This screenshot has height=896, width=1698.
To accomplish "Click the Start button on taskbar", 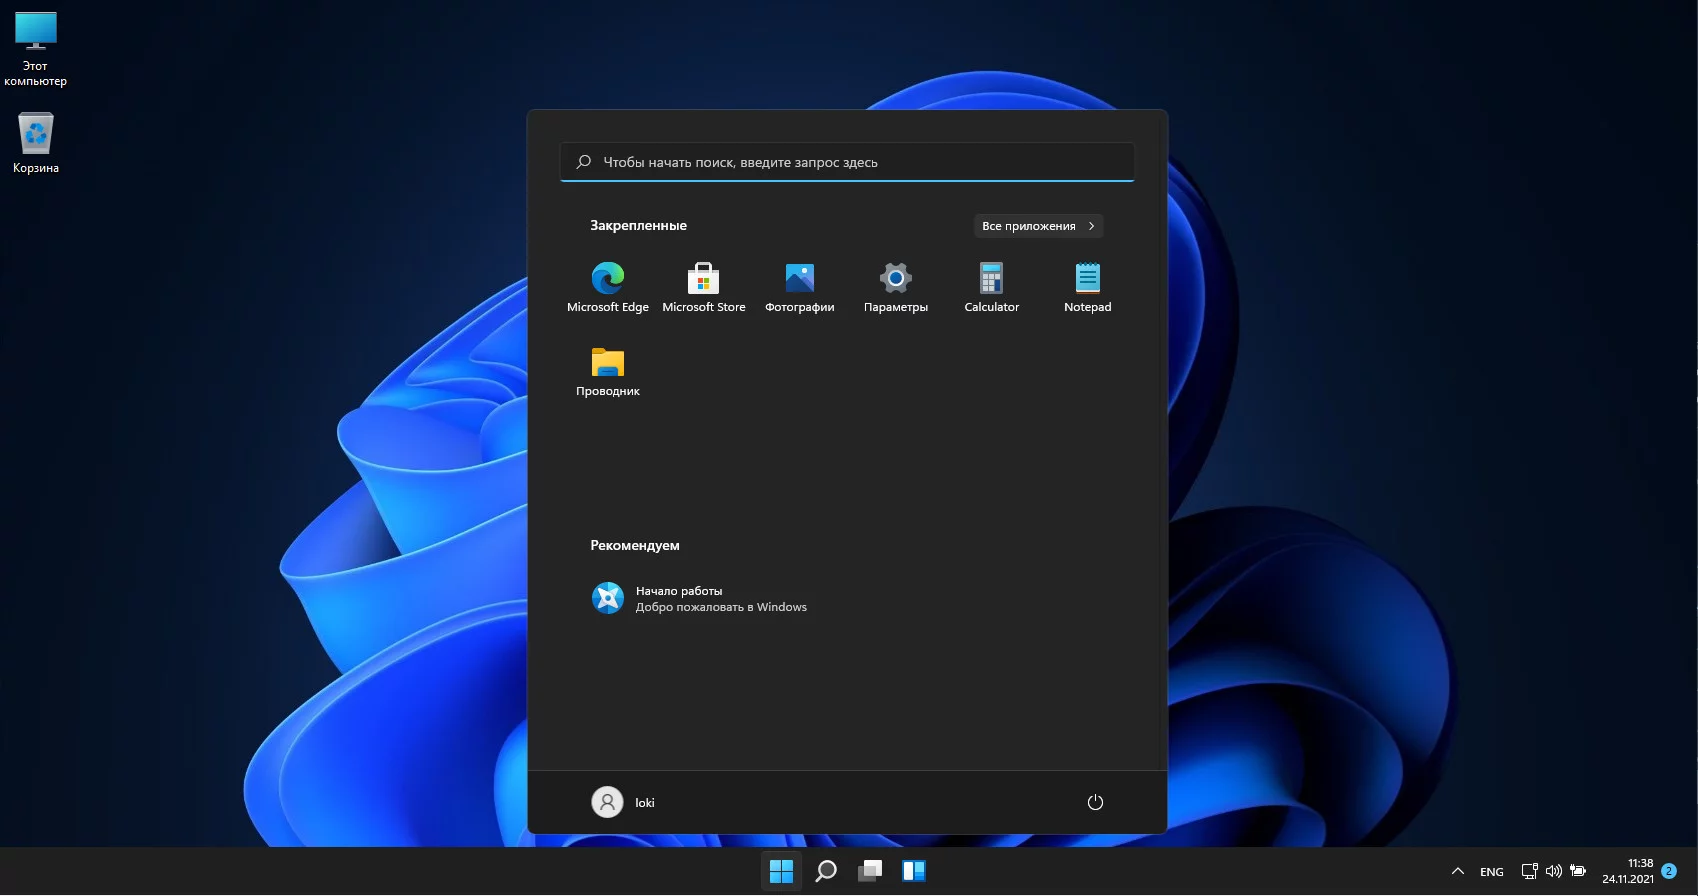I will (781, 871).
